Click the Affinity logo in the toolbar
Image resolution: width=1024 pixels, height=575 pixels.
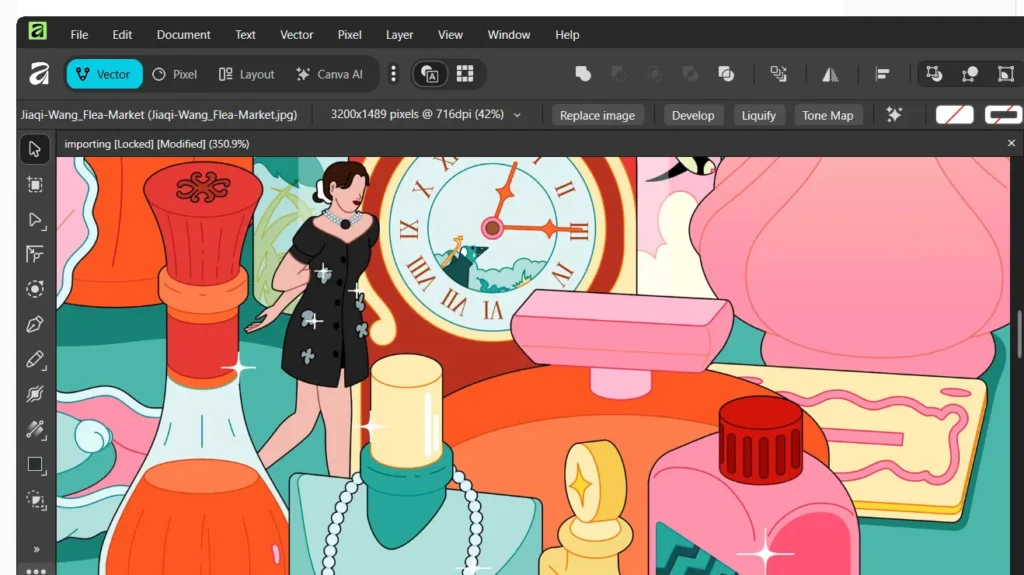[39, 74]
